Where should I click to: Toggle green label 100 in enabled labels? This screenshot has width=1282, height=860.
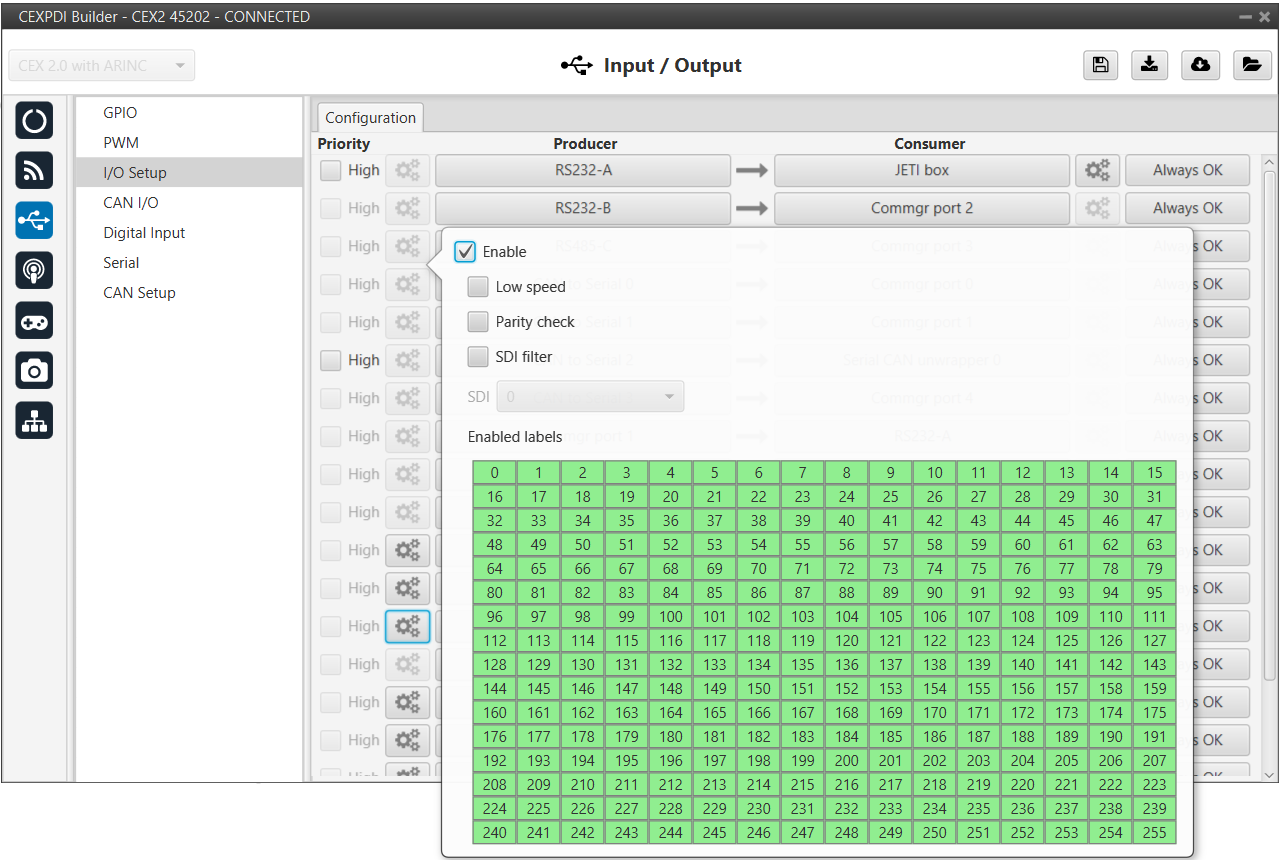tap(671, 617)
